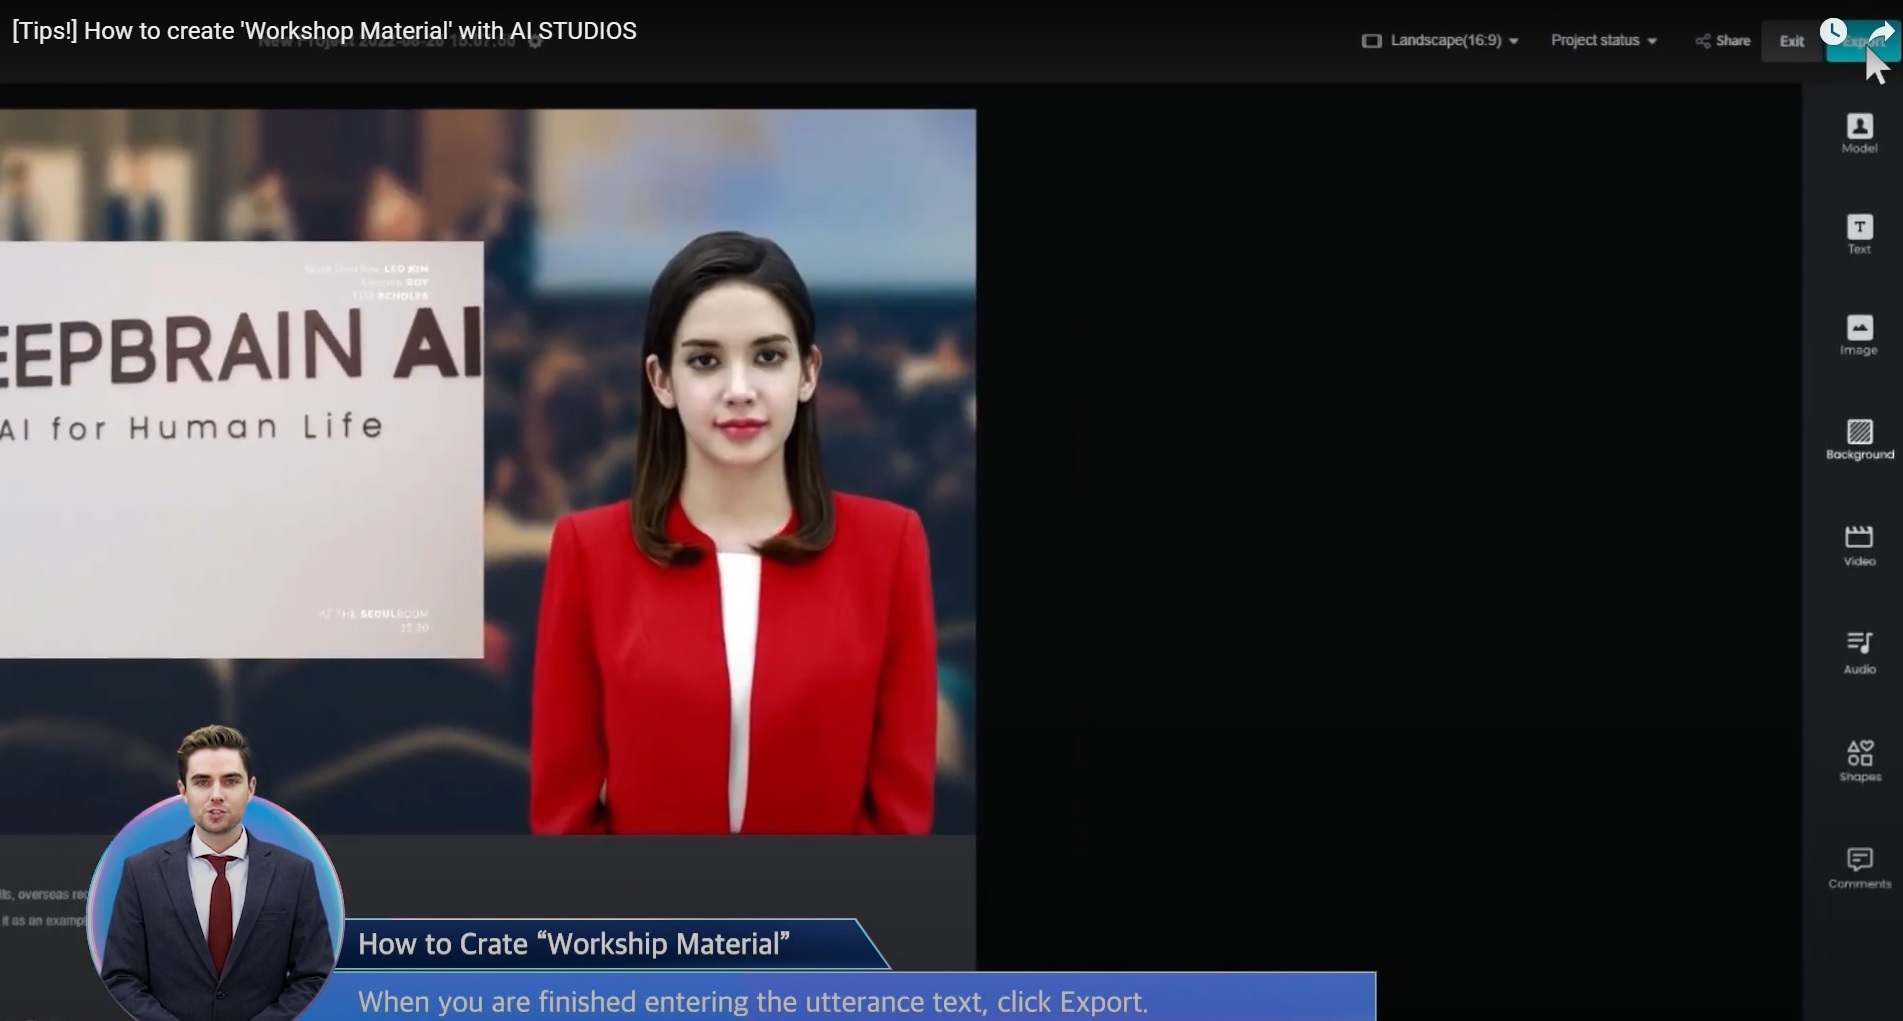
Task: Open the Comments panel in sidebar
Action: 1859,868
